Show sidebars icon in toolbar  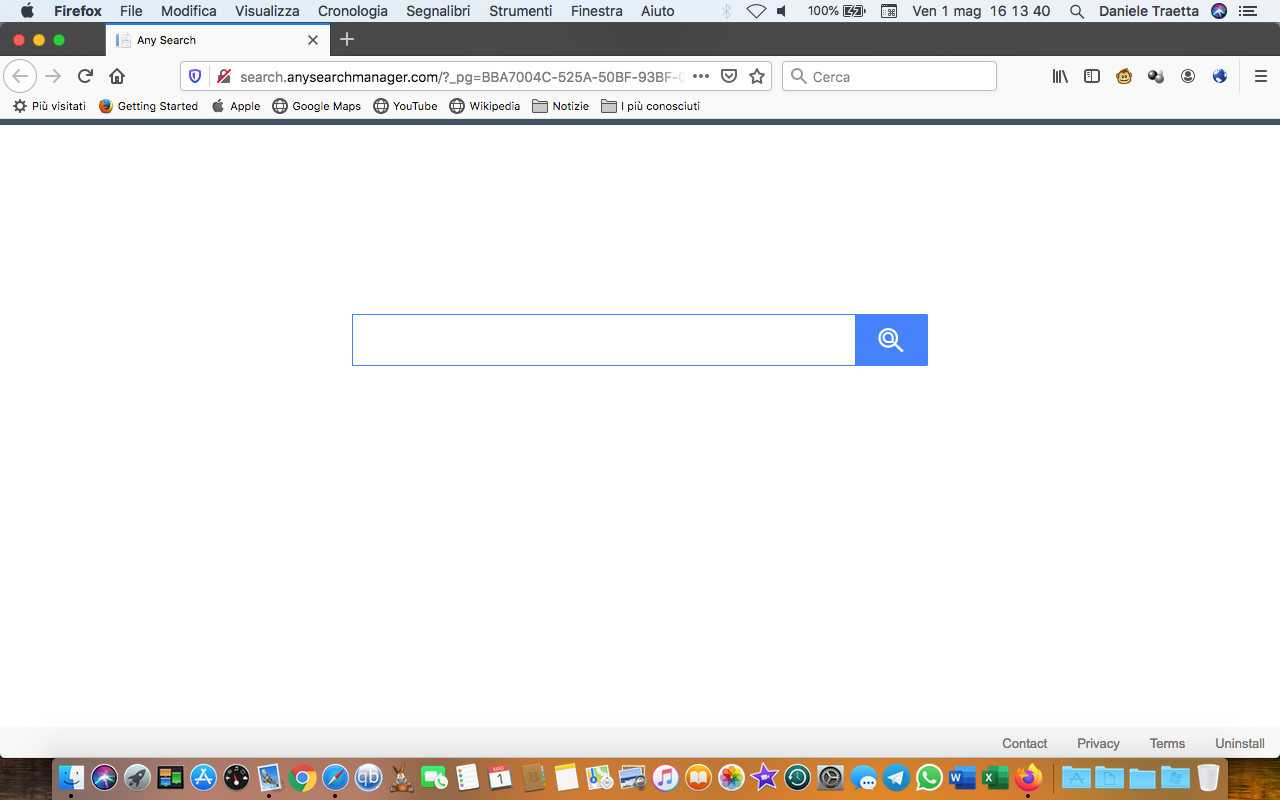(1092, 76)
